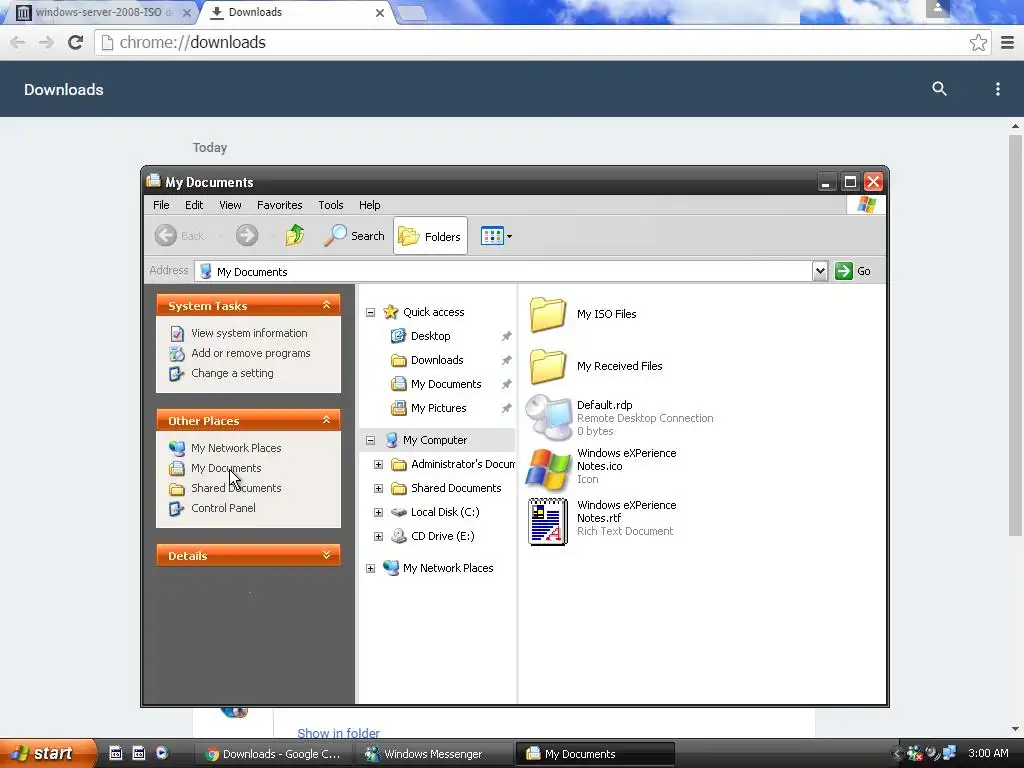Open the Chrome hamburger menu
1024x768 pixels.
click(x=1008, y=42)
